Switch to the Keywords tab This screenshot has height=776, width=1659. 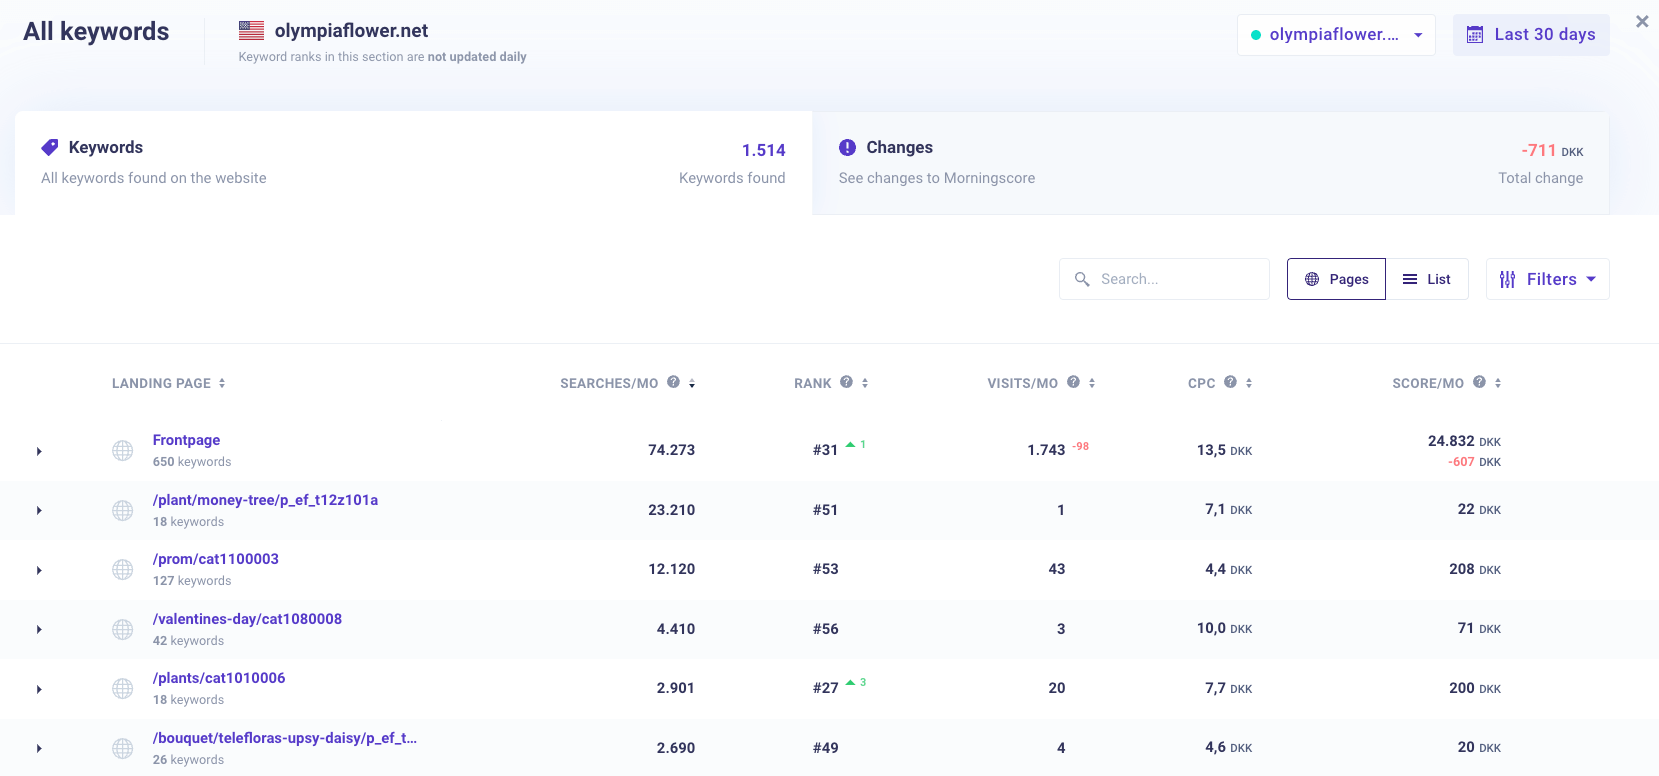click(413, 163)
